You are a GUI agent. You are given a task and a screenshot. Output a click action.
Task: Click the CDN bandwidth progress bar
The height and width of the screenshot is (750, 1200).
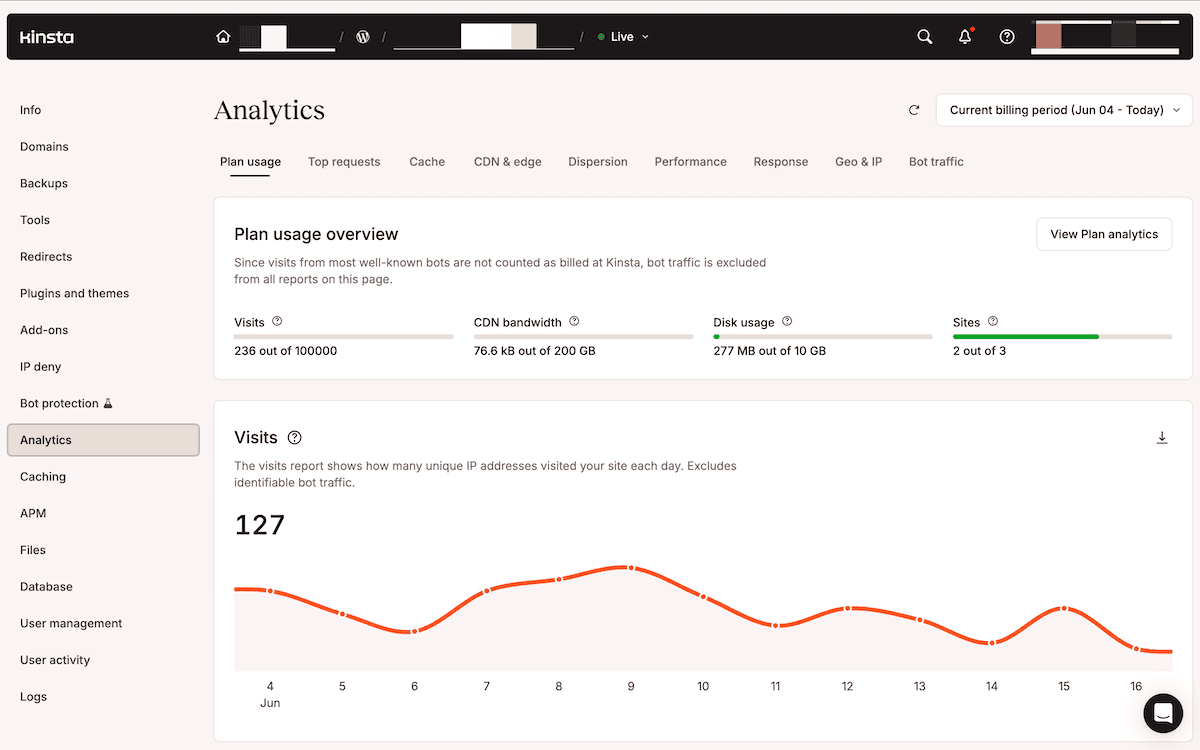[x=583, y=337]
